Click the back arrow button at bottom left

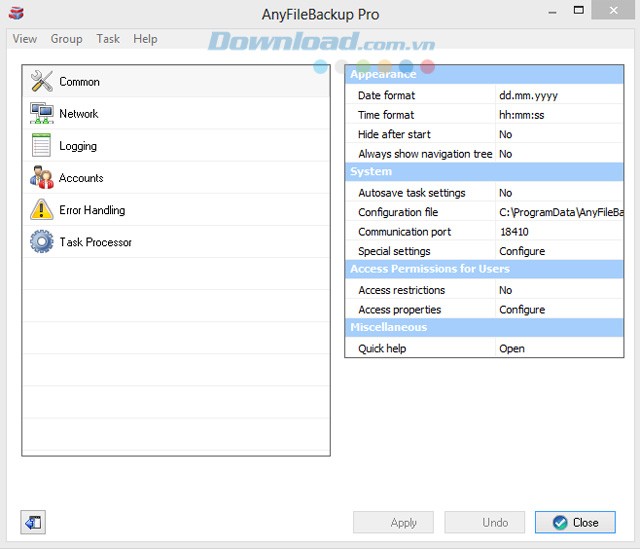(x=33, y=522)
